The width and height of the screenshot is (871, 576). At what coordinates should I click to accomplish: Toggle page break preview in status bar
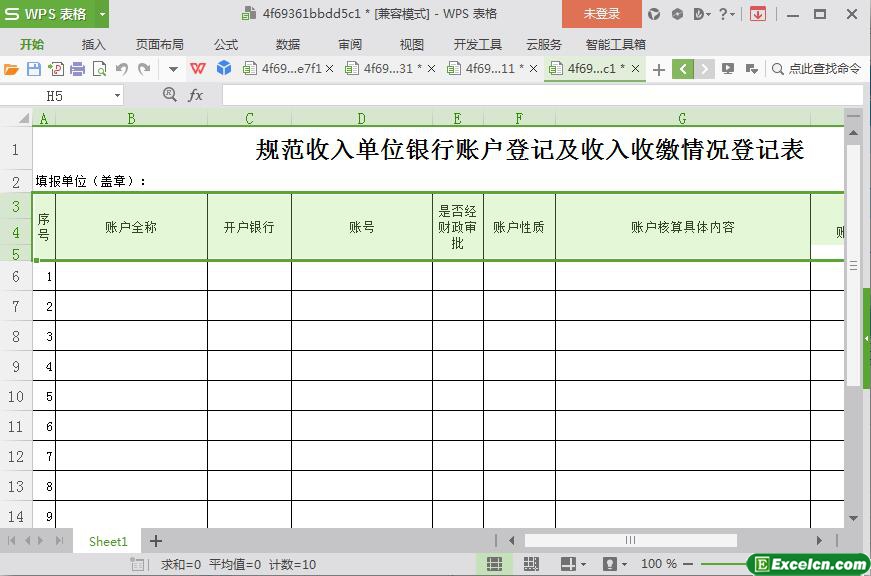tap(530, 564)
